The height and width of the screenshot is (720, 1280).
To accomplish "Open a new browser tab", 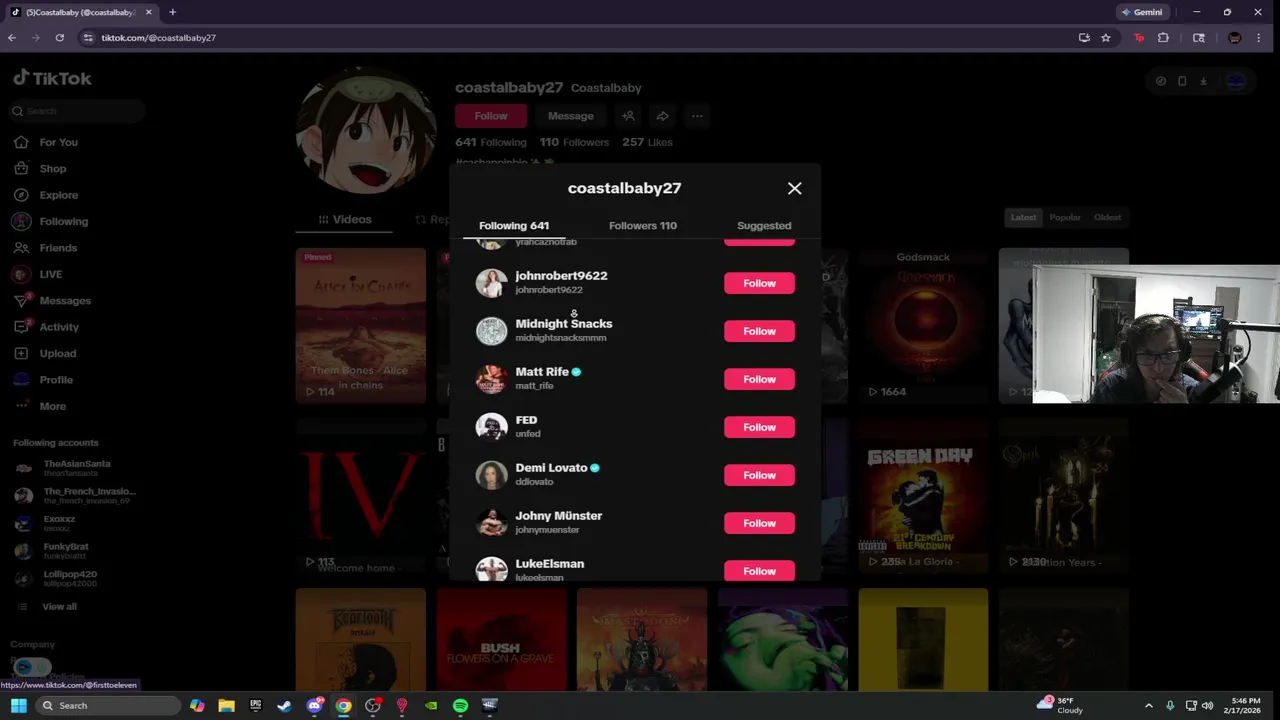I will click(x=172, y=12).
